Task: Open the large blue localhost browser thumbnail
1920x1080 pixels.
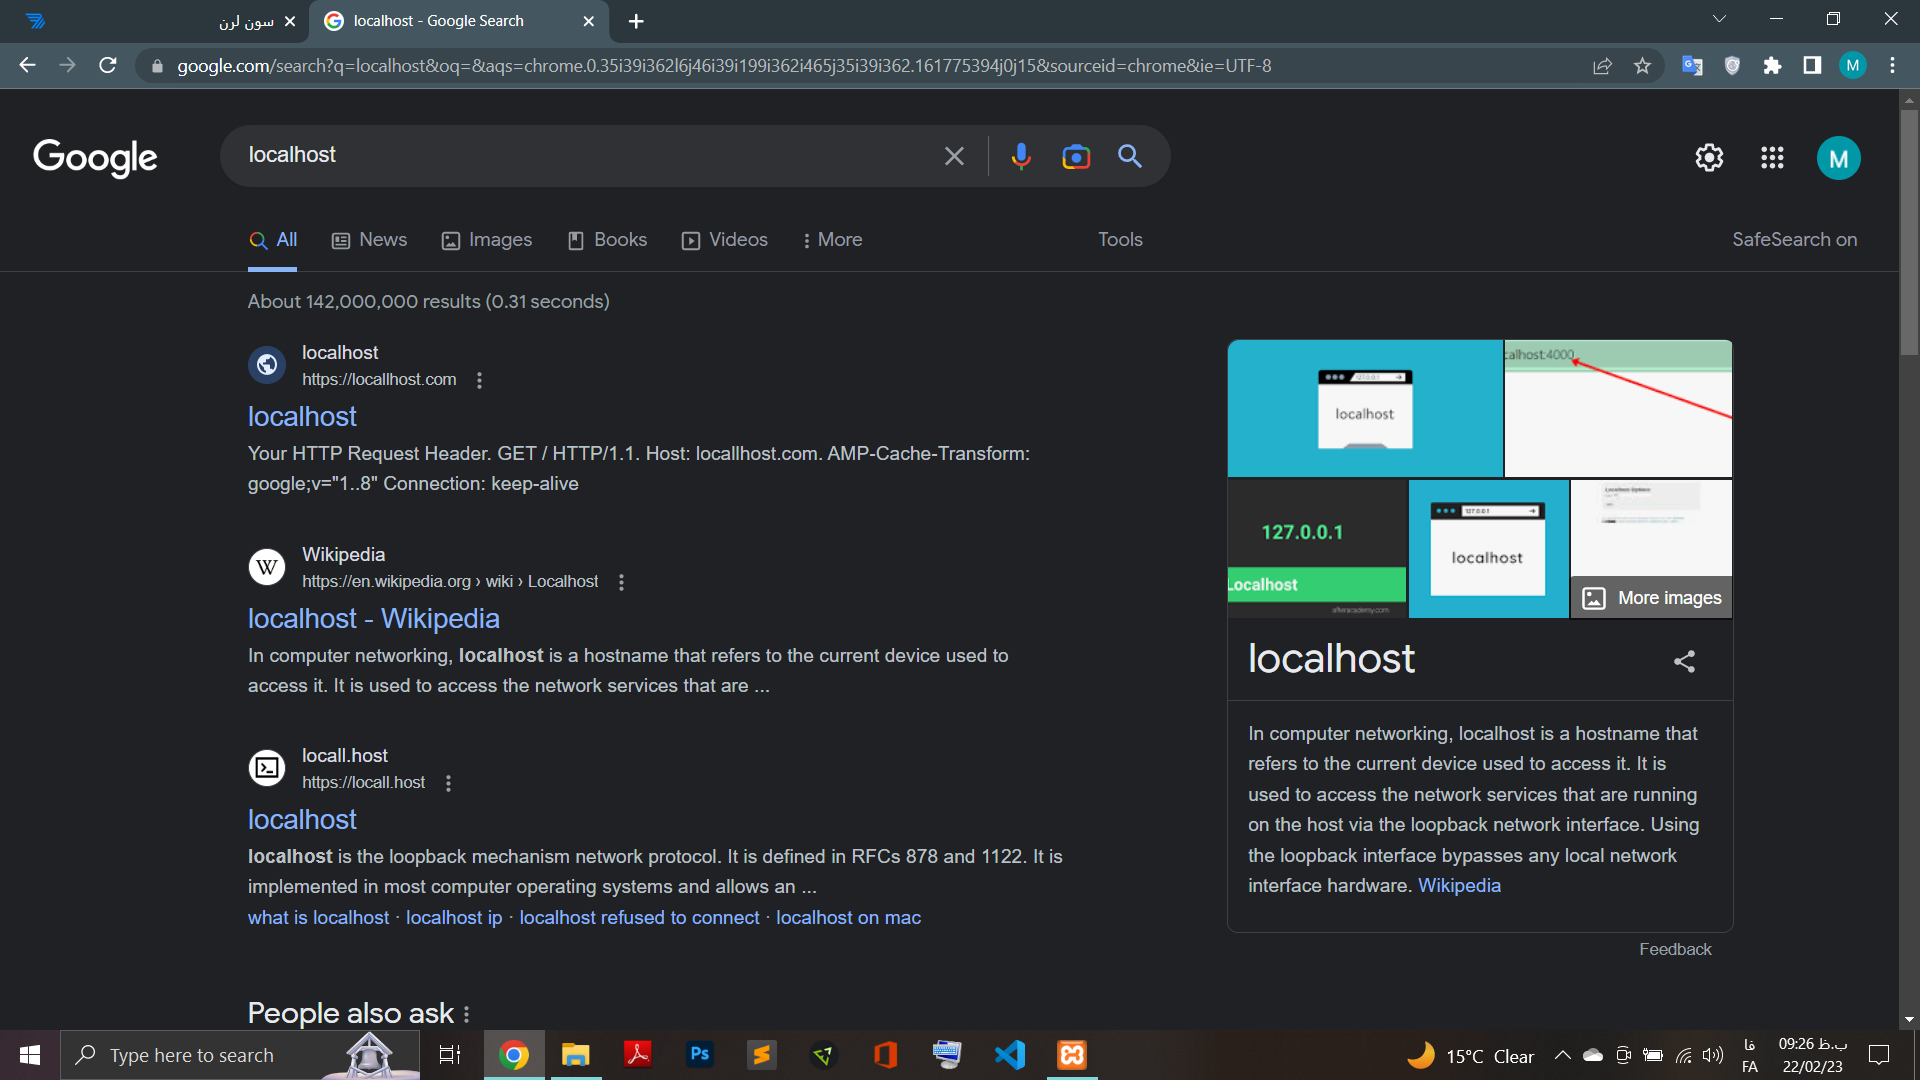Action: tap(1365, 408)
